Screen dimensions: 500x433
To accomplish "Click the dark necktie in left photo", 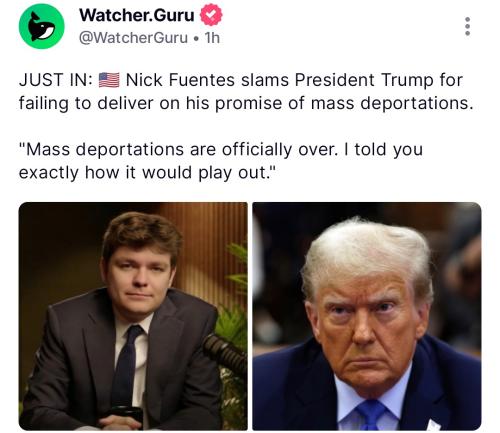I will (x=126, y=367).
